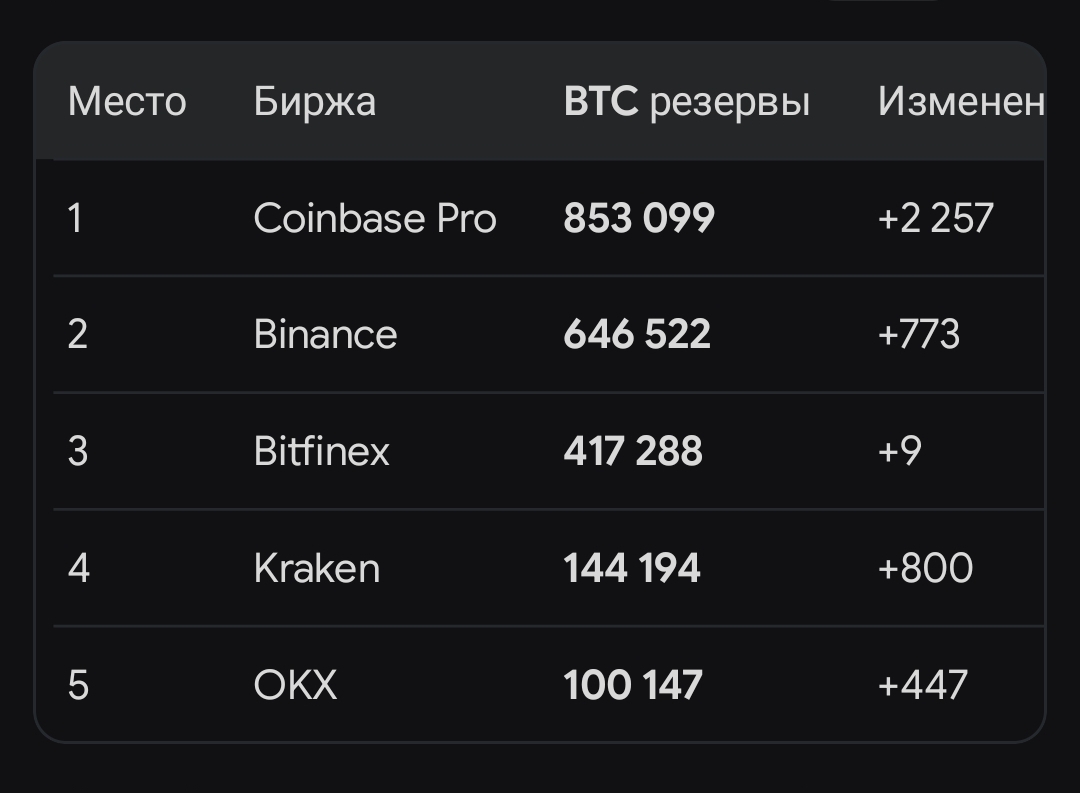
Task: Click the 100 147 reserves value
Action: coord(633,685)
